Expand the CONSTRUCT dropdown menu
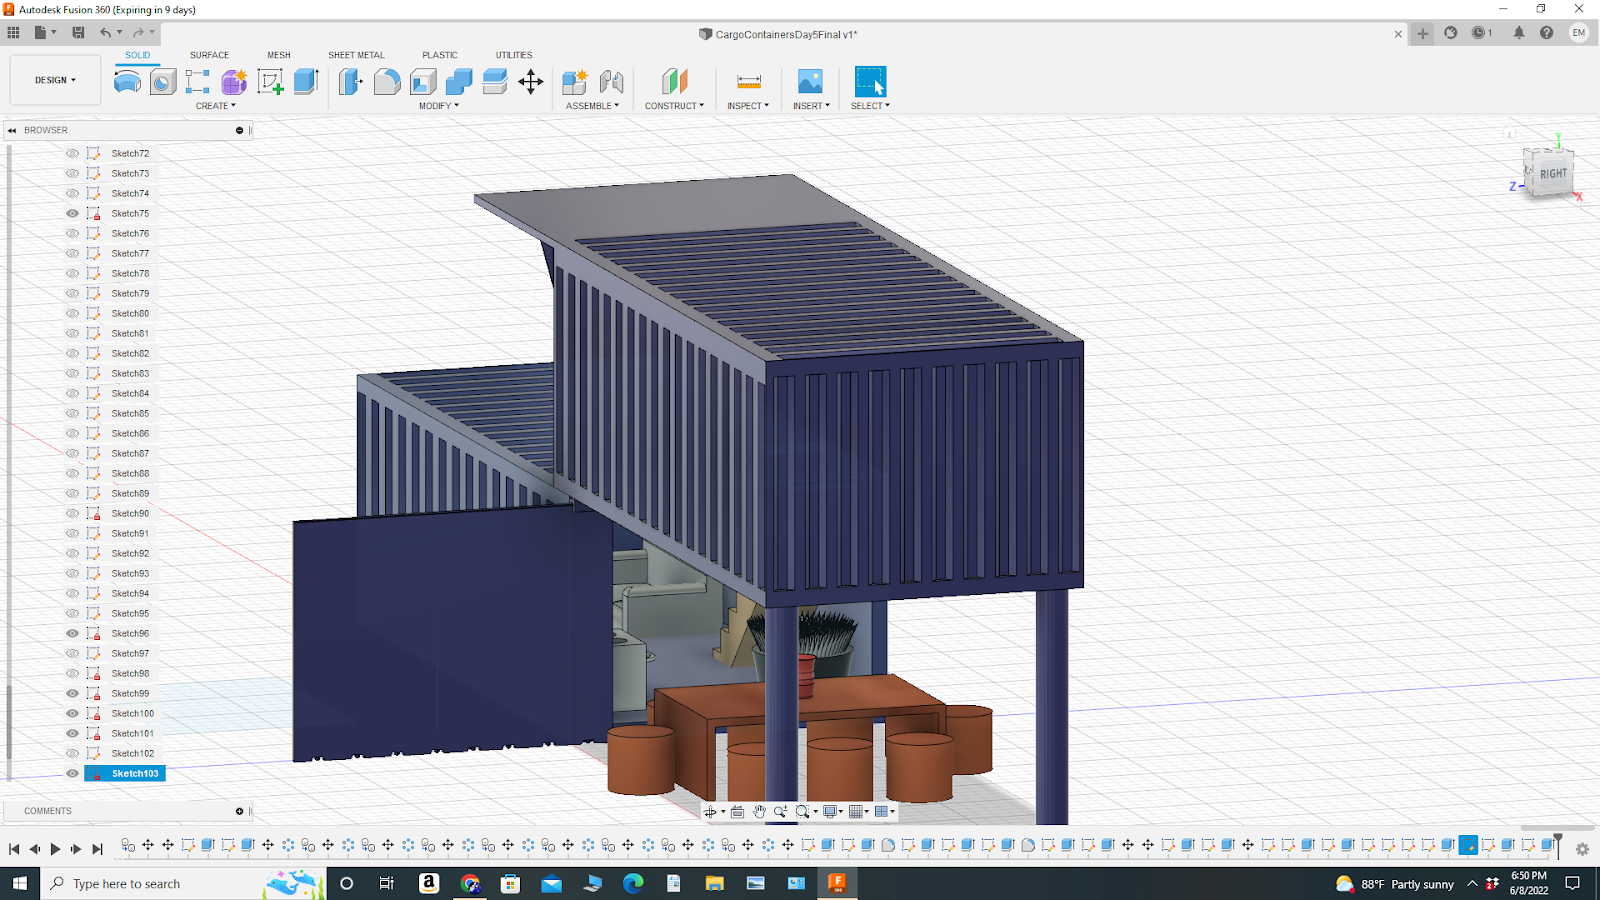Viewport: 1600px width, 900px height. [x=674, y=106]
